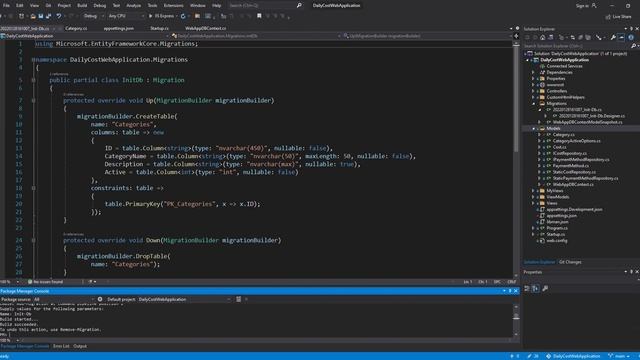Open the File menu
640x360 pixels.
click(6, 5)
